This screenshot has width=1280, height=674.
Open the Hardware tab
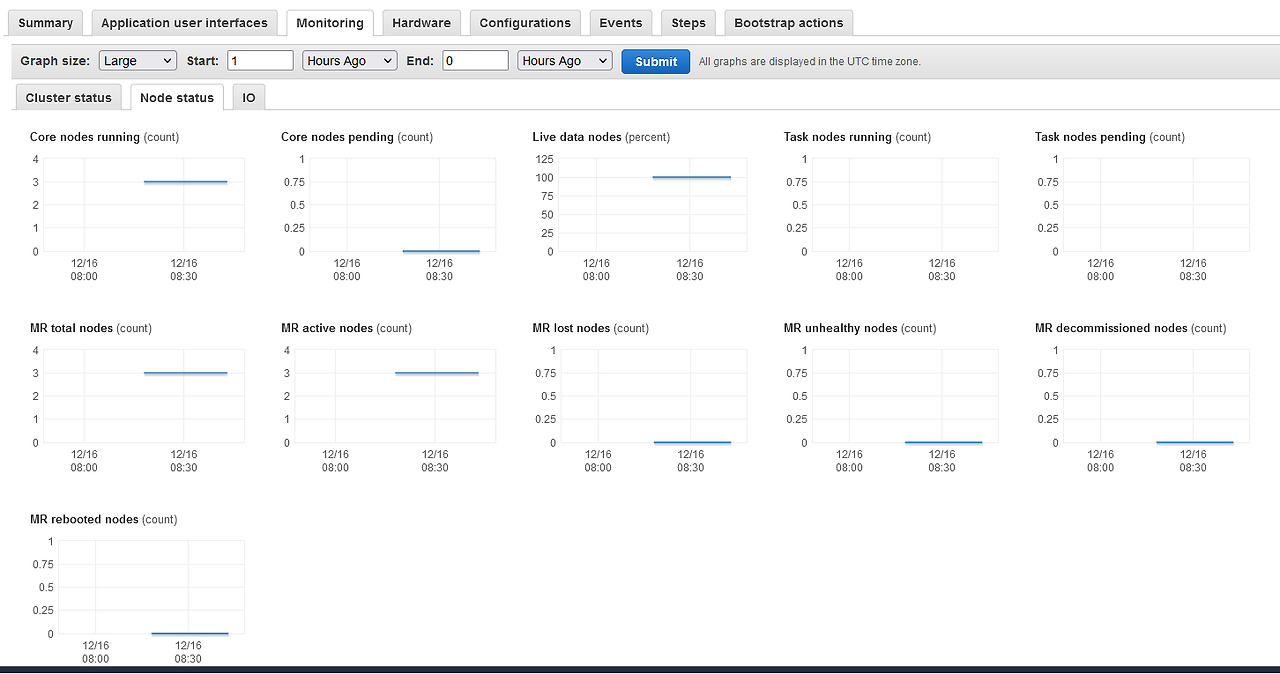click(x=421, y=23)
